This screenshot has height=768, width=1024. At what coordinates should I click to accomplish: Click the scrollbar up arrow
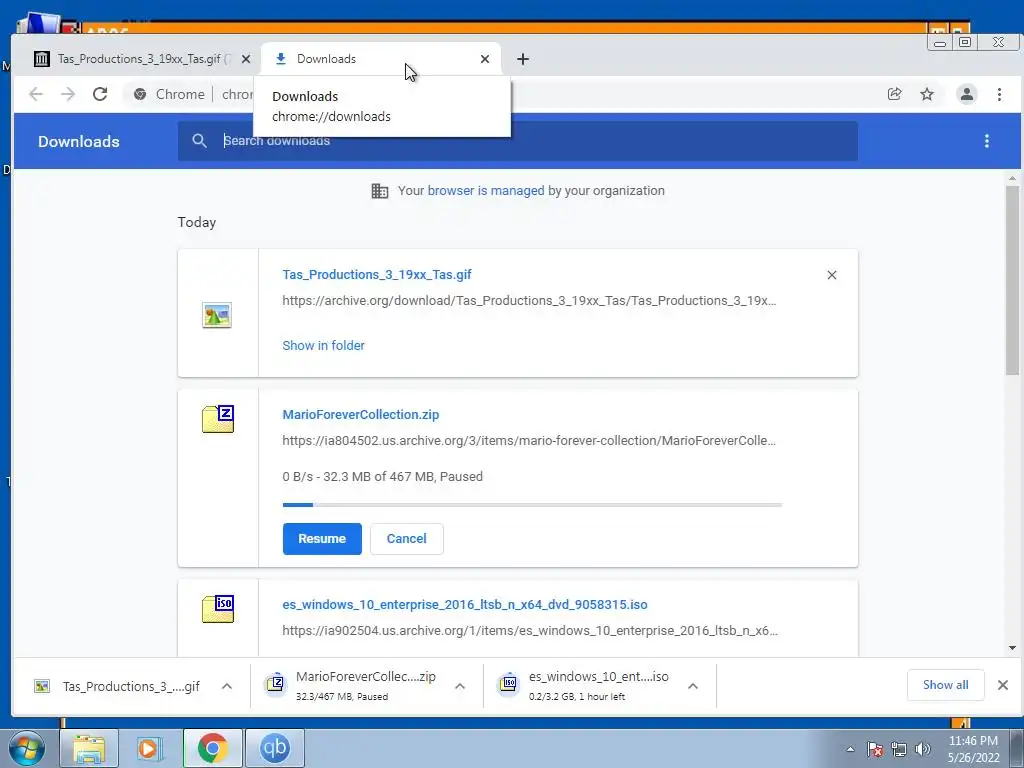click(1012, 178)
